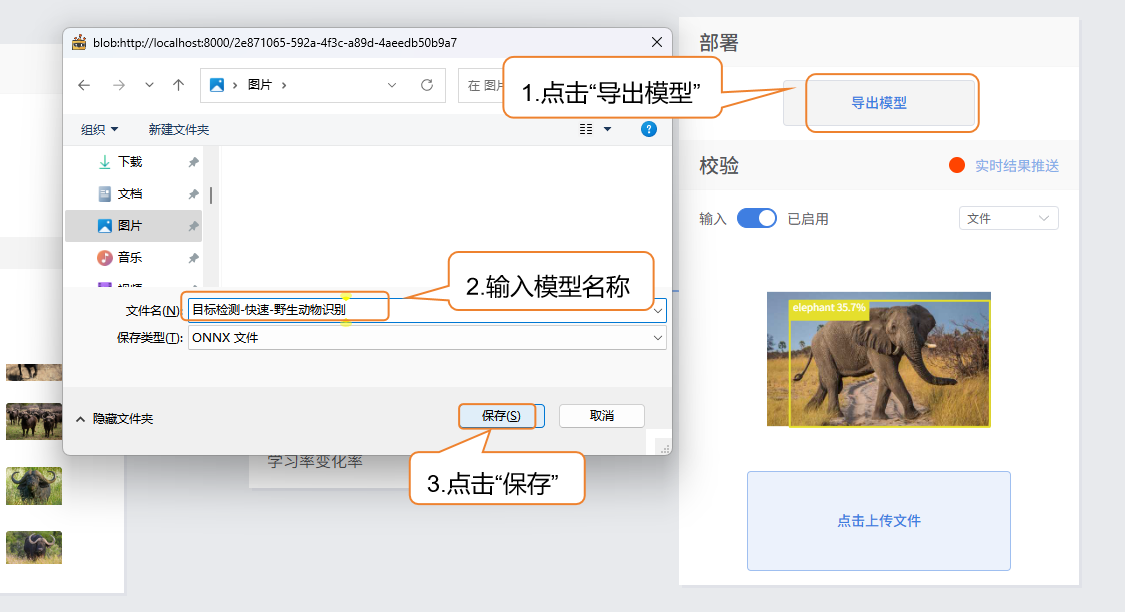Click 新建文件夹 in dialog toolbar
This screenshot has width=1125, height=612.
pos(178,129)
